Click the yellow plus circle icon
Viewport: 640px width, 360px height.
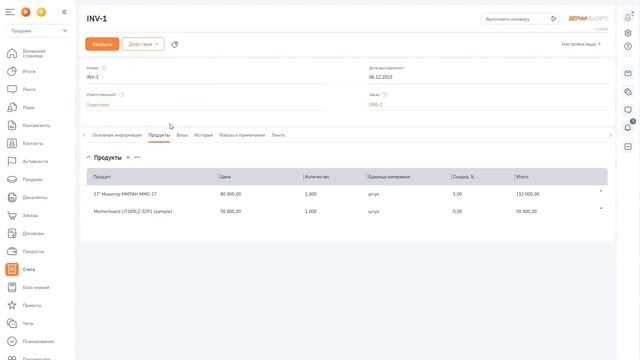pos(41,12)
